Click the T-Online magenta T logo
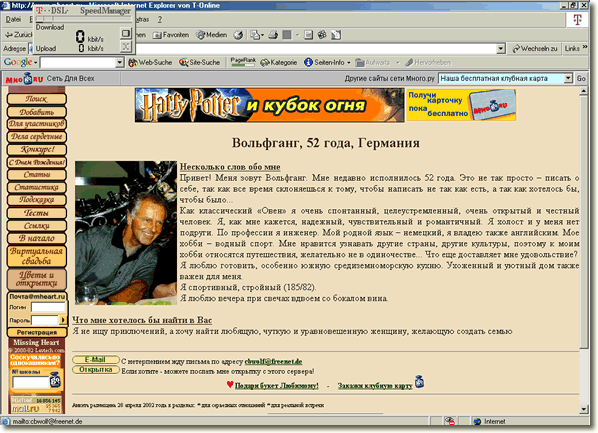This screenshot has width=598, height=433. coord(577,19)
